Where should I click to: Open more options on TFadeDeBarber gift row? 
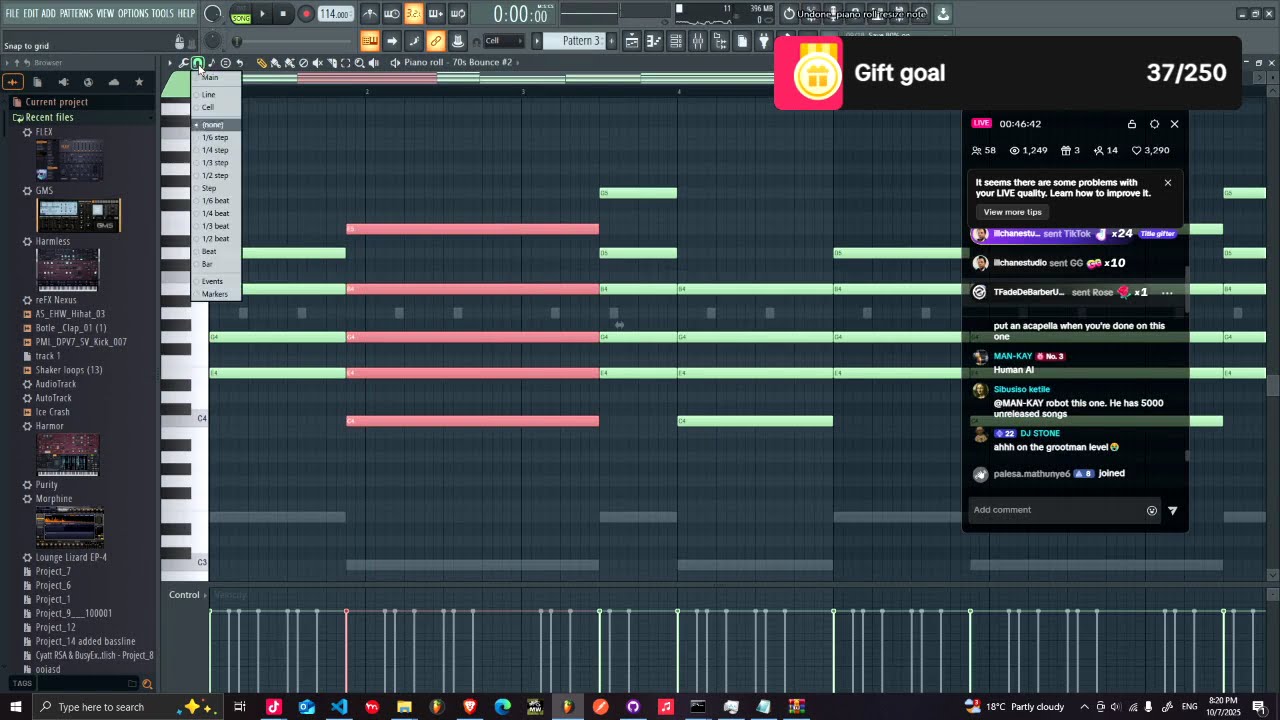1167,292
